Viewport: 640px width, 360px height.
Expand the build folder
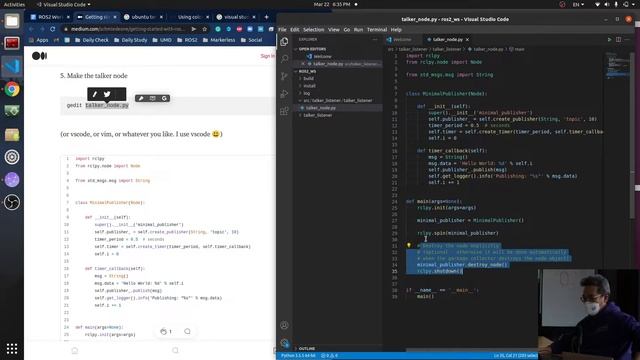tap(338, 78)
